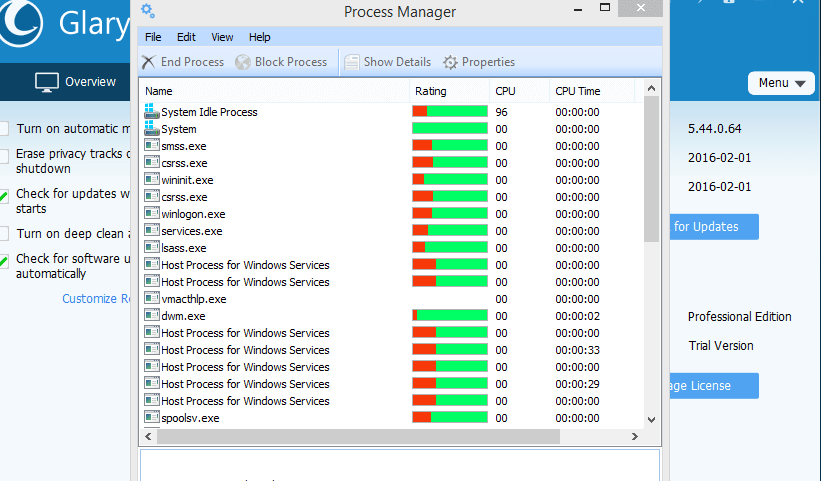
Task: Click the vertical scrollbar thumb
Action: (x=651, y=169)
